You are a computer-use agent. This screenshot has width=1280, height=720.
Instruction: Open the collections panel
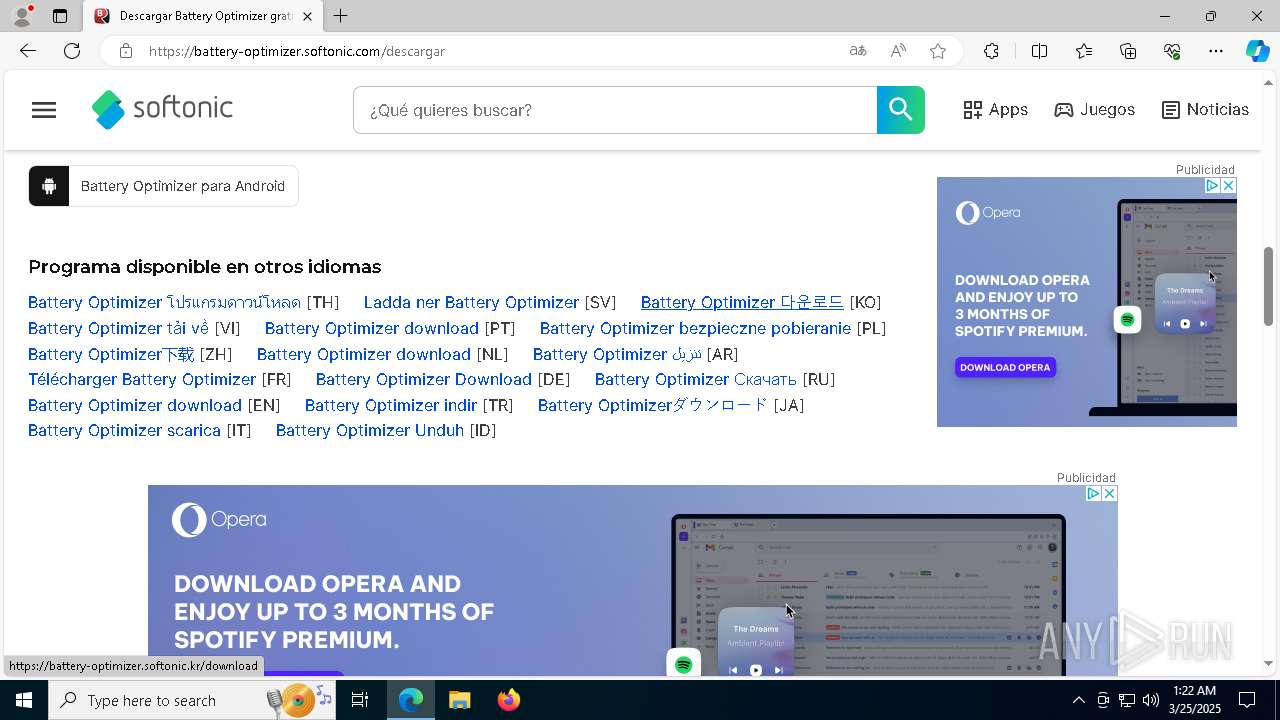tap(1128, 51)
